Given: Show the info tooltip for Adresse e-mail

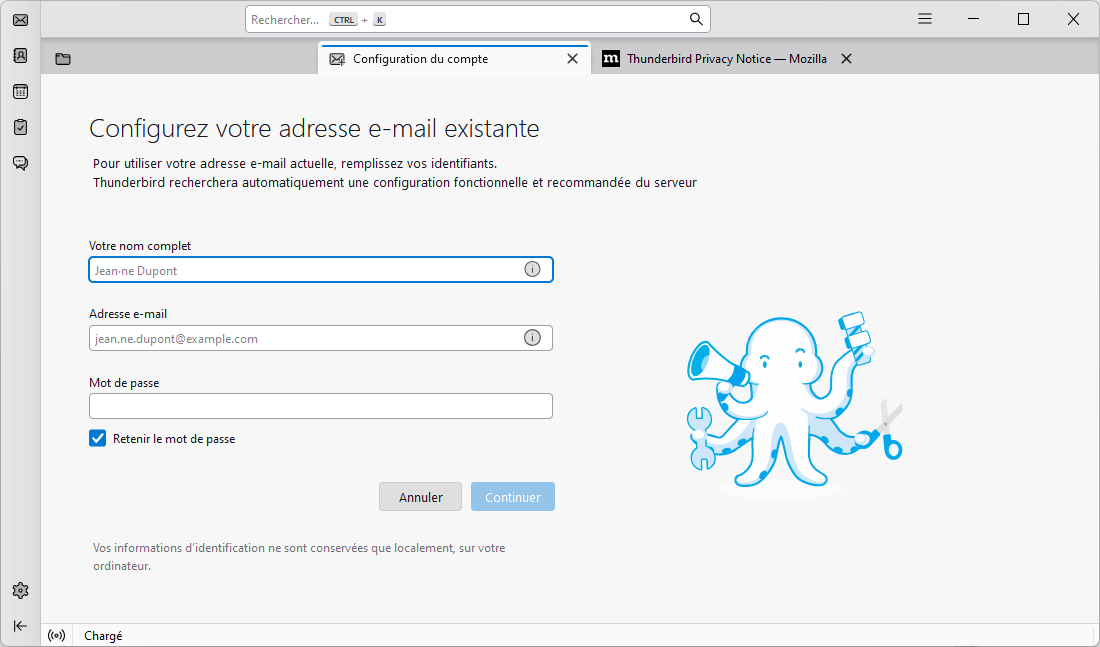Looking at the screenshot, I should coord(531,338).
